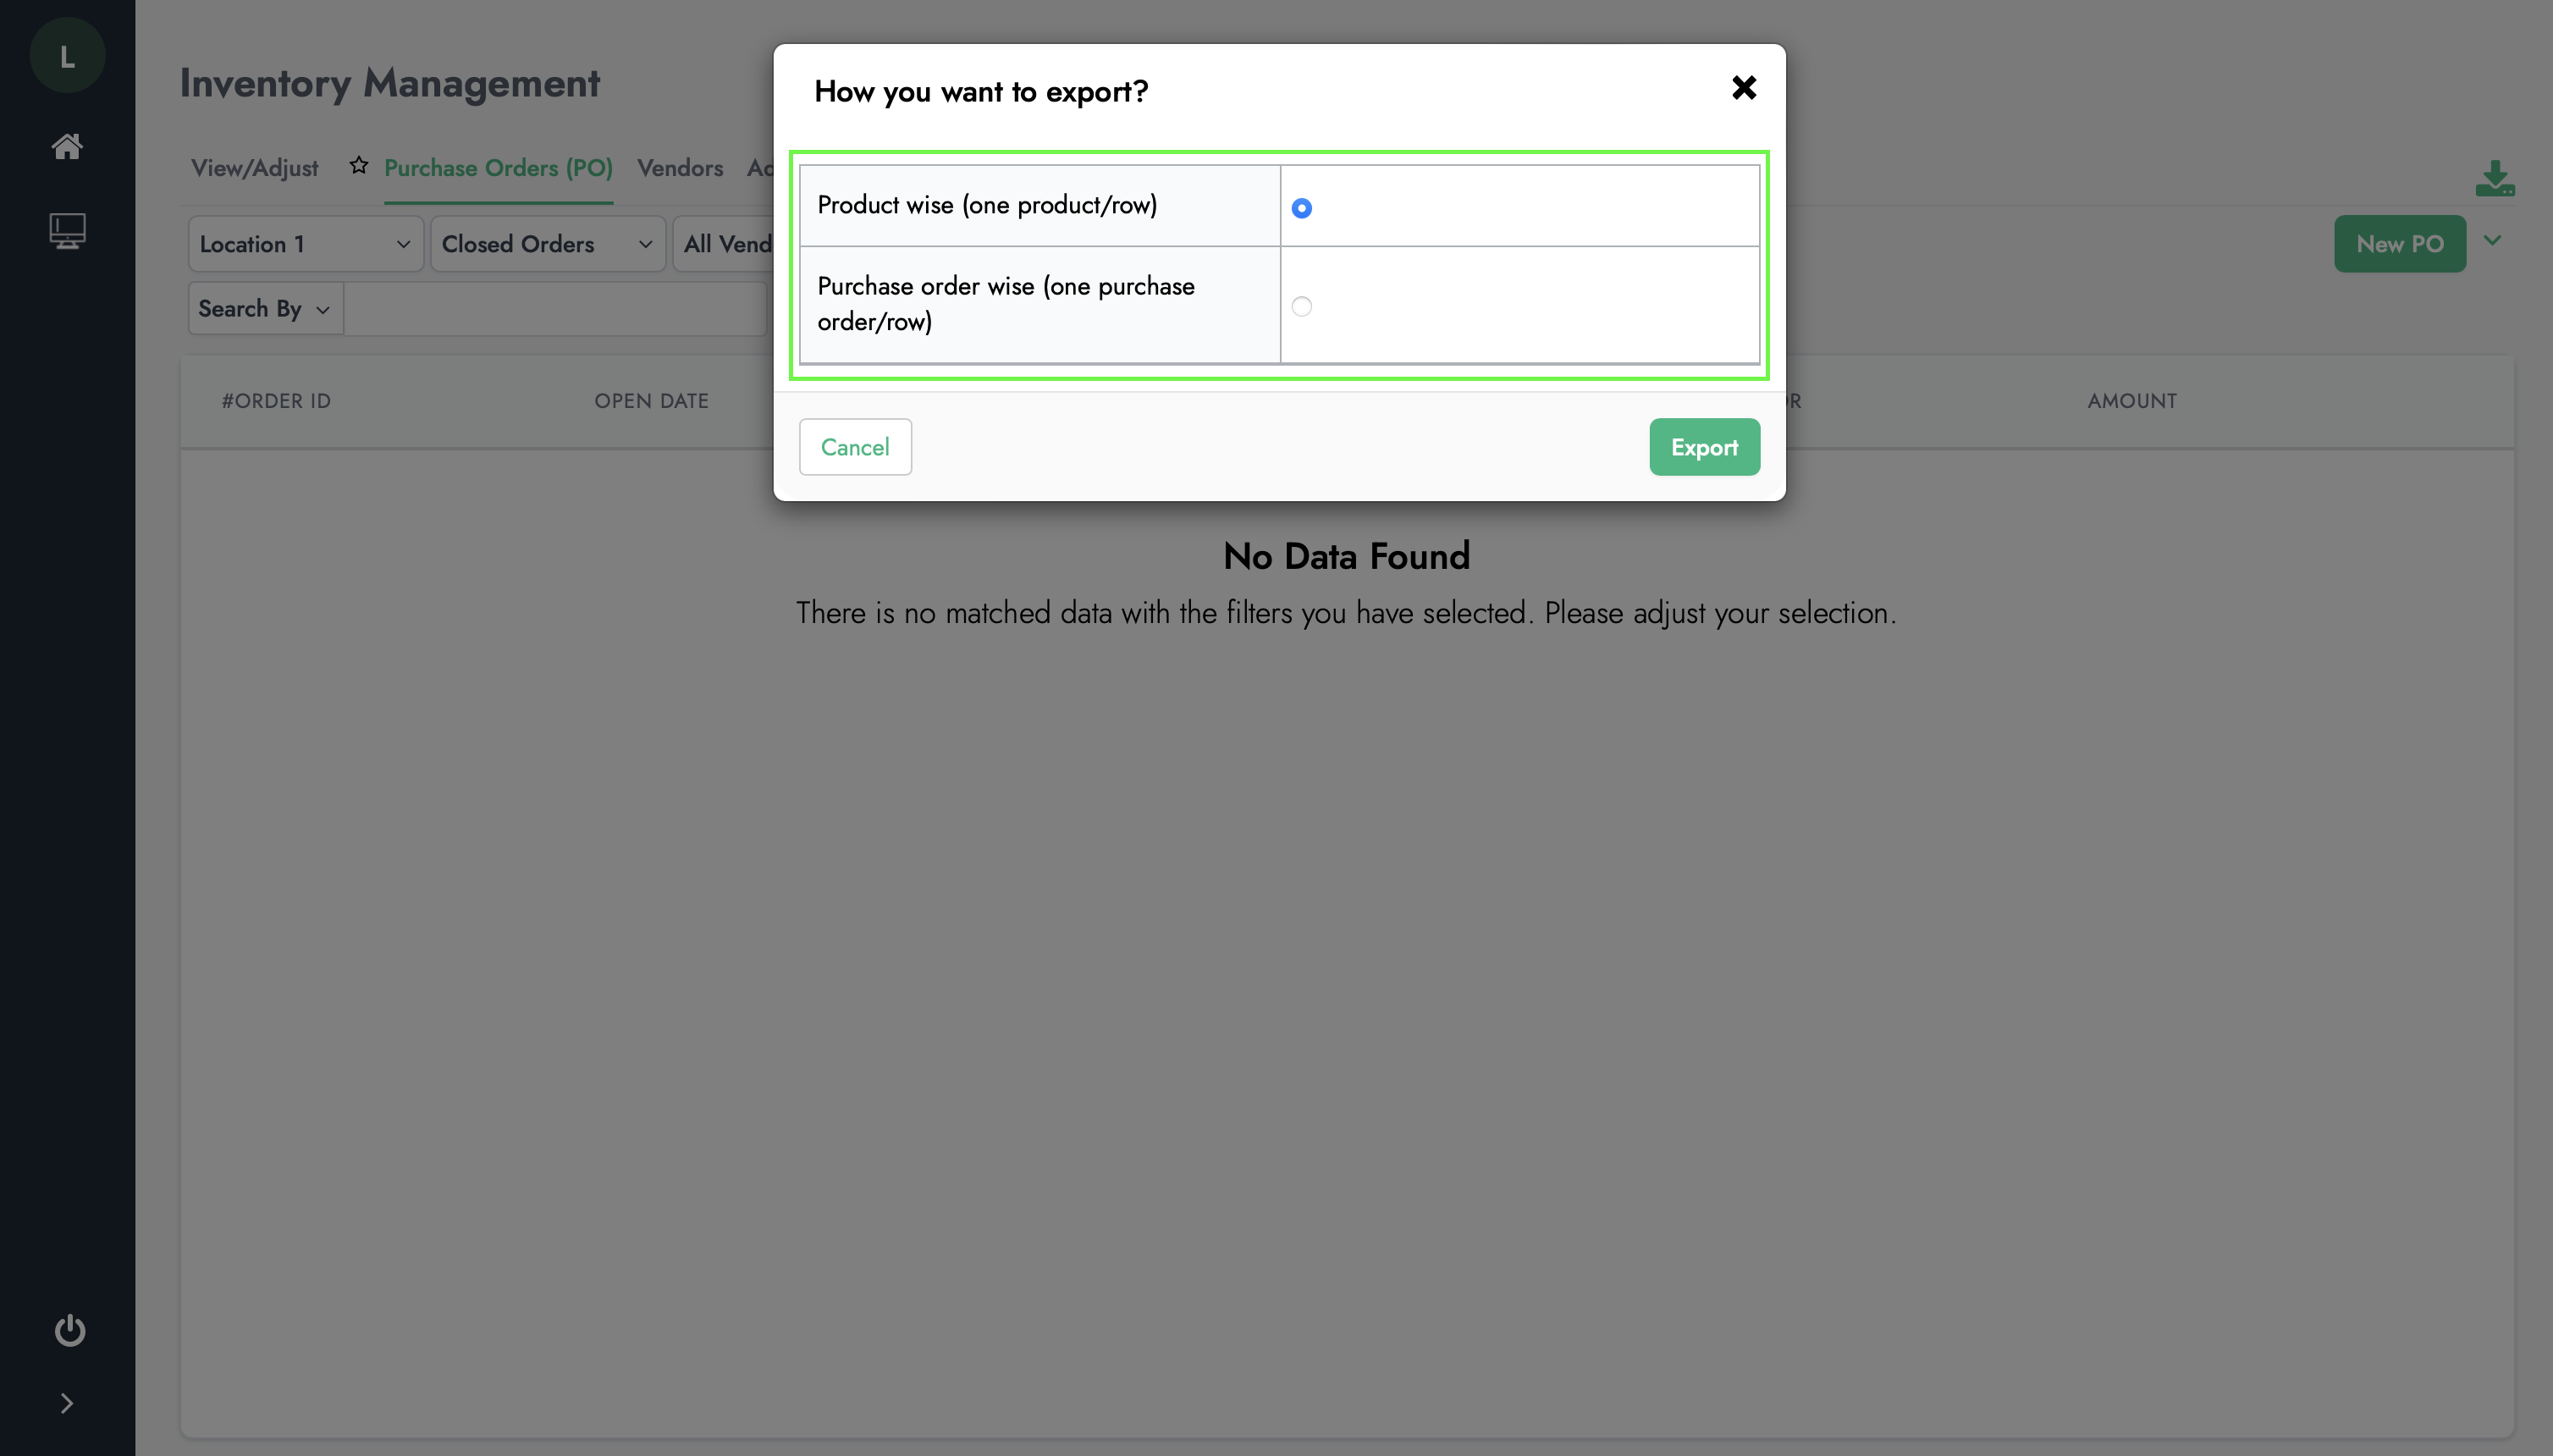Open the Closed Orders dropdown

point(547,244)
